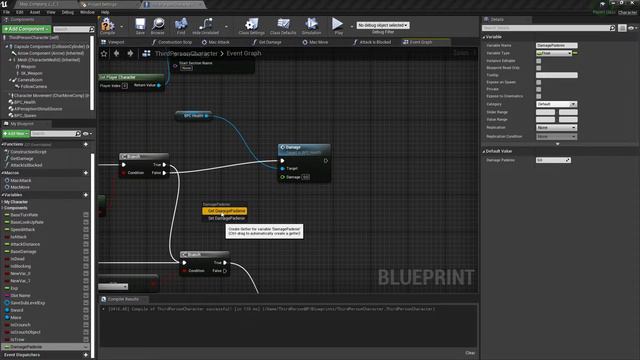The image size is (640, 360).
Task: Click the Find toolbar icon
Action: click(x=181, y=25)
